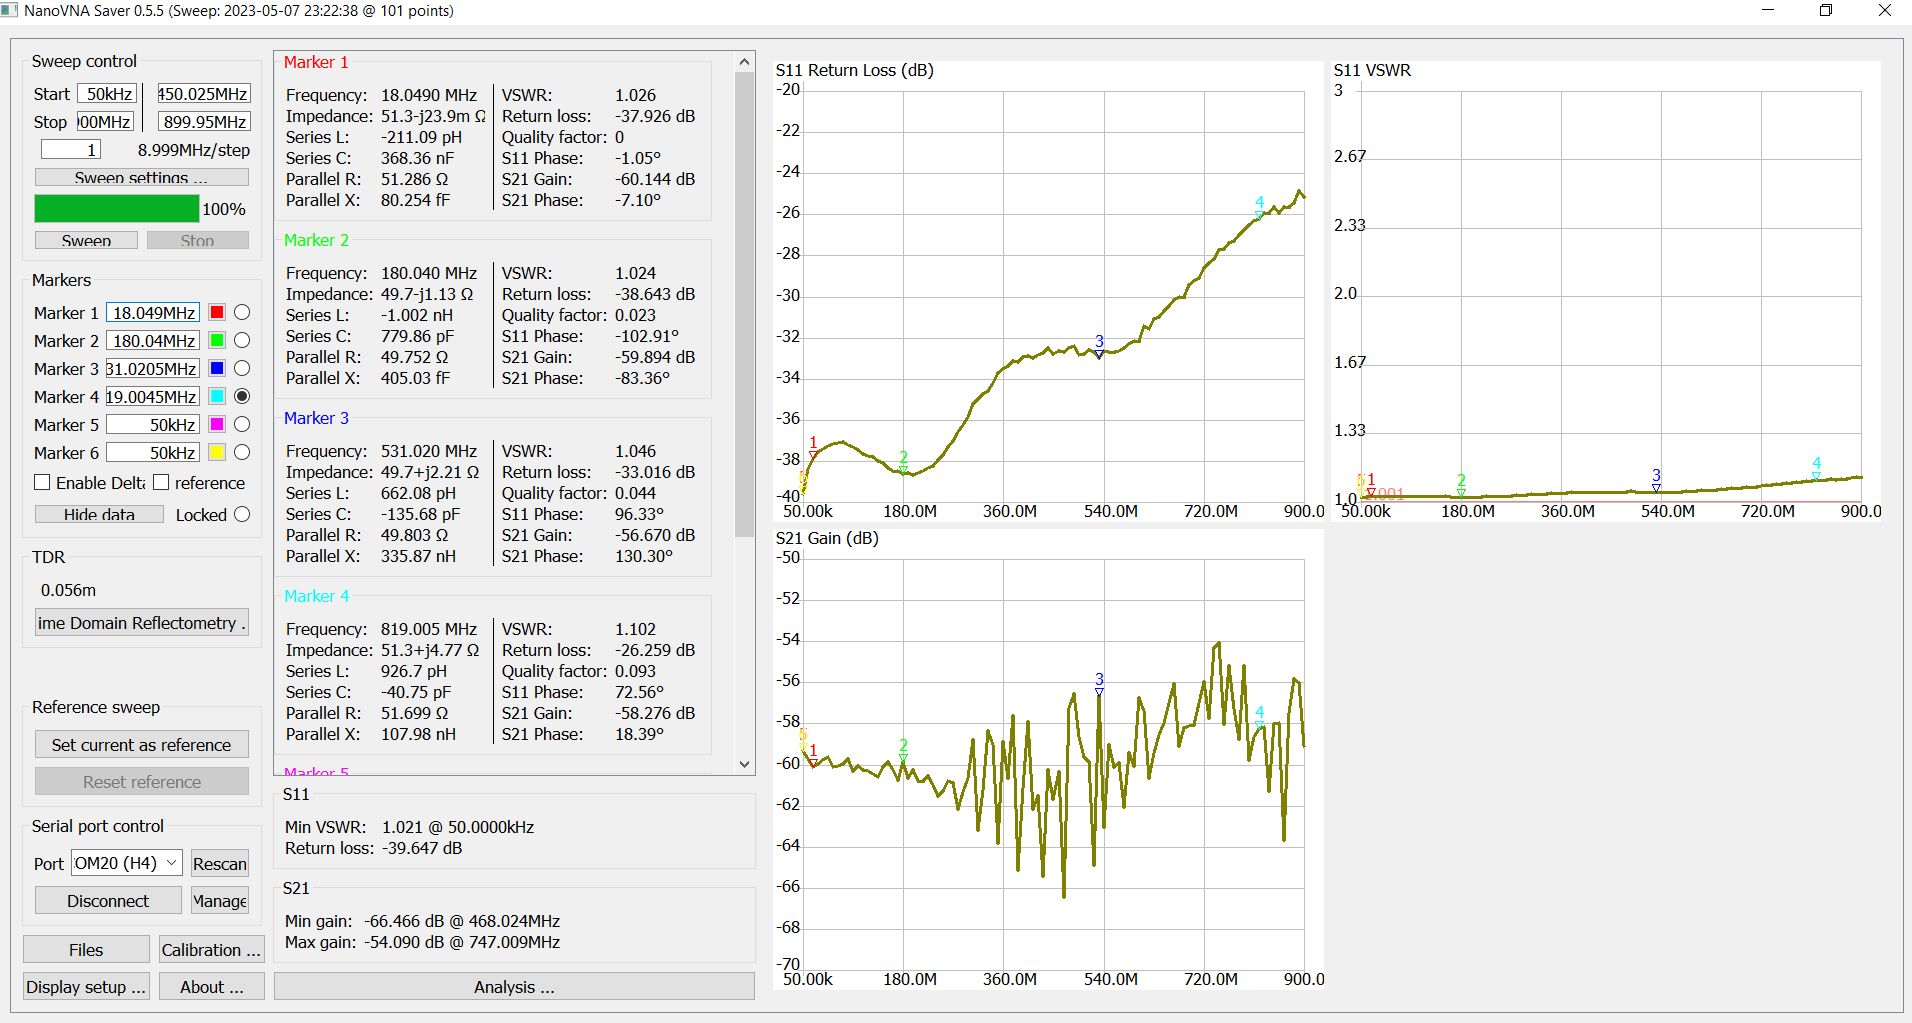Click the Marker 5 magenta color swatch
The height and width of the screenshot is (1023, 1912).
216,425
